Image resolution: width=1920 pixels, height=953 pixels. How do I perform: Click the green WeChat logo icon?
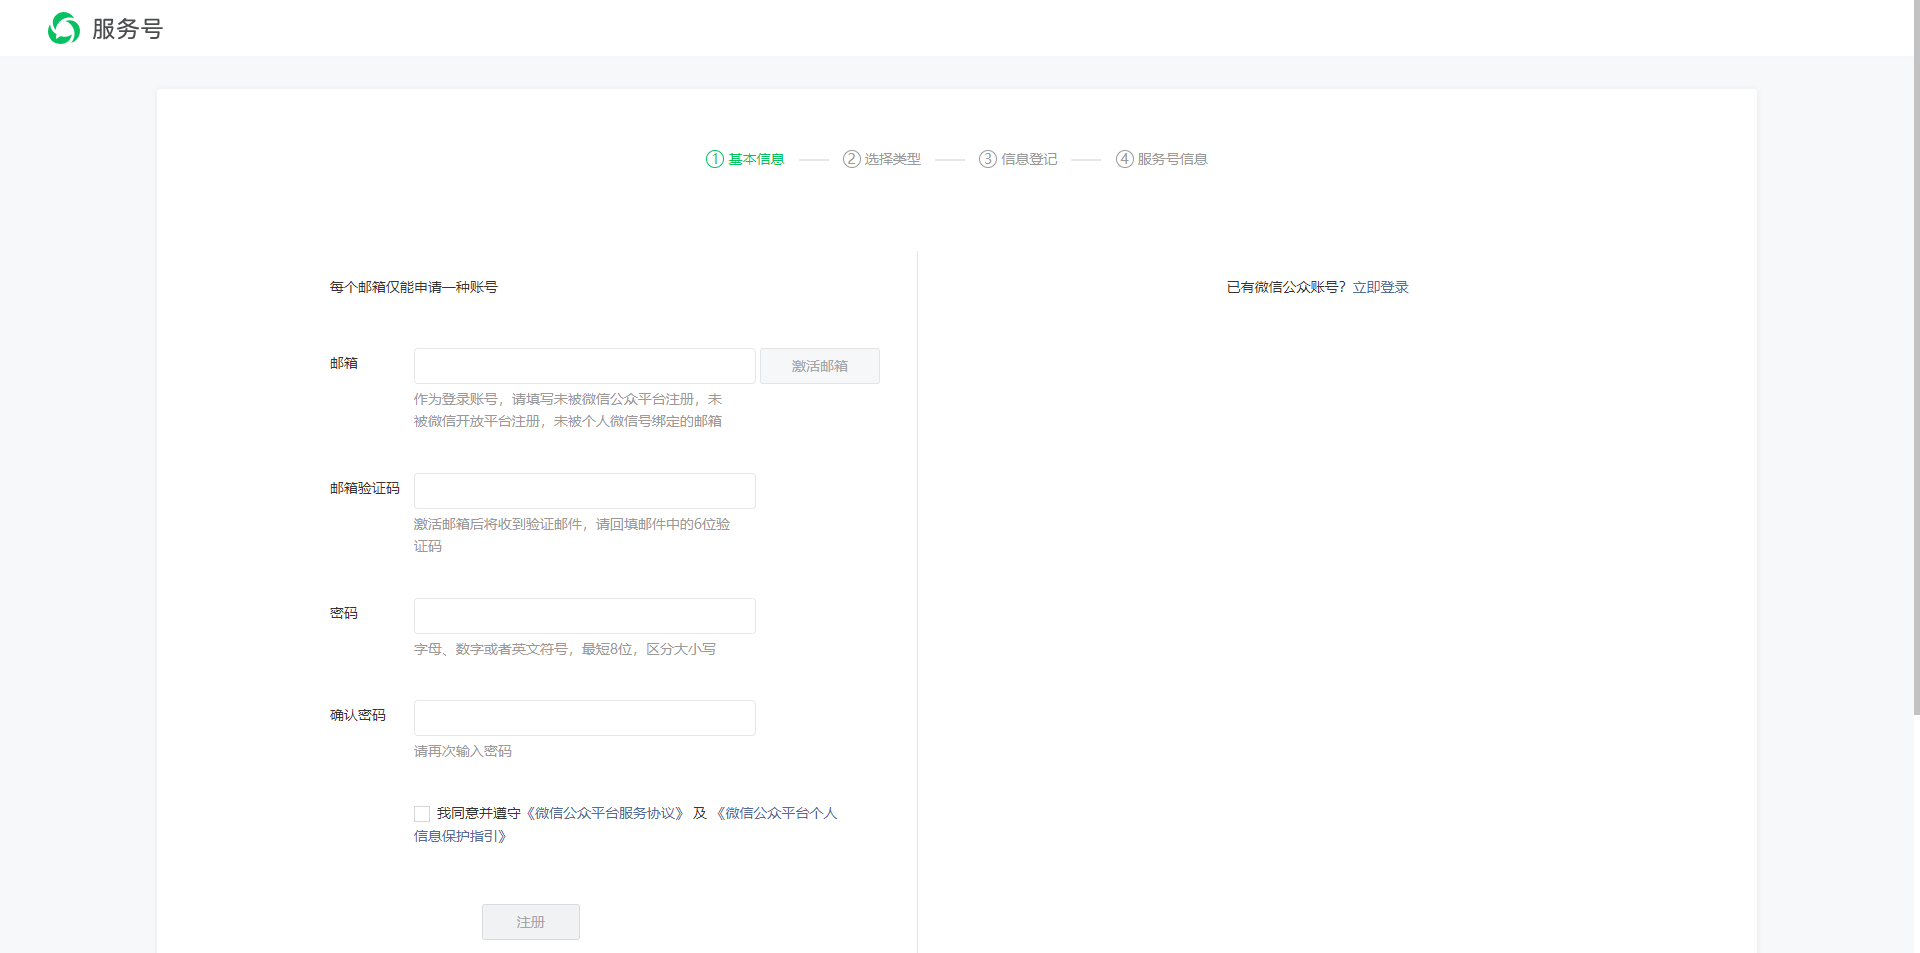point(64,29)
